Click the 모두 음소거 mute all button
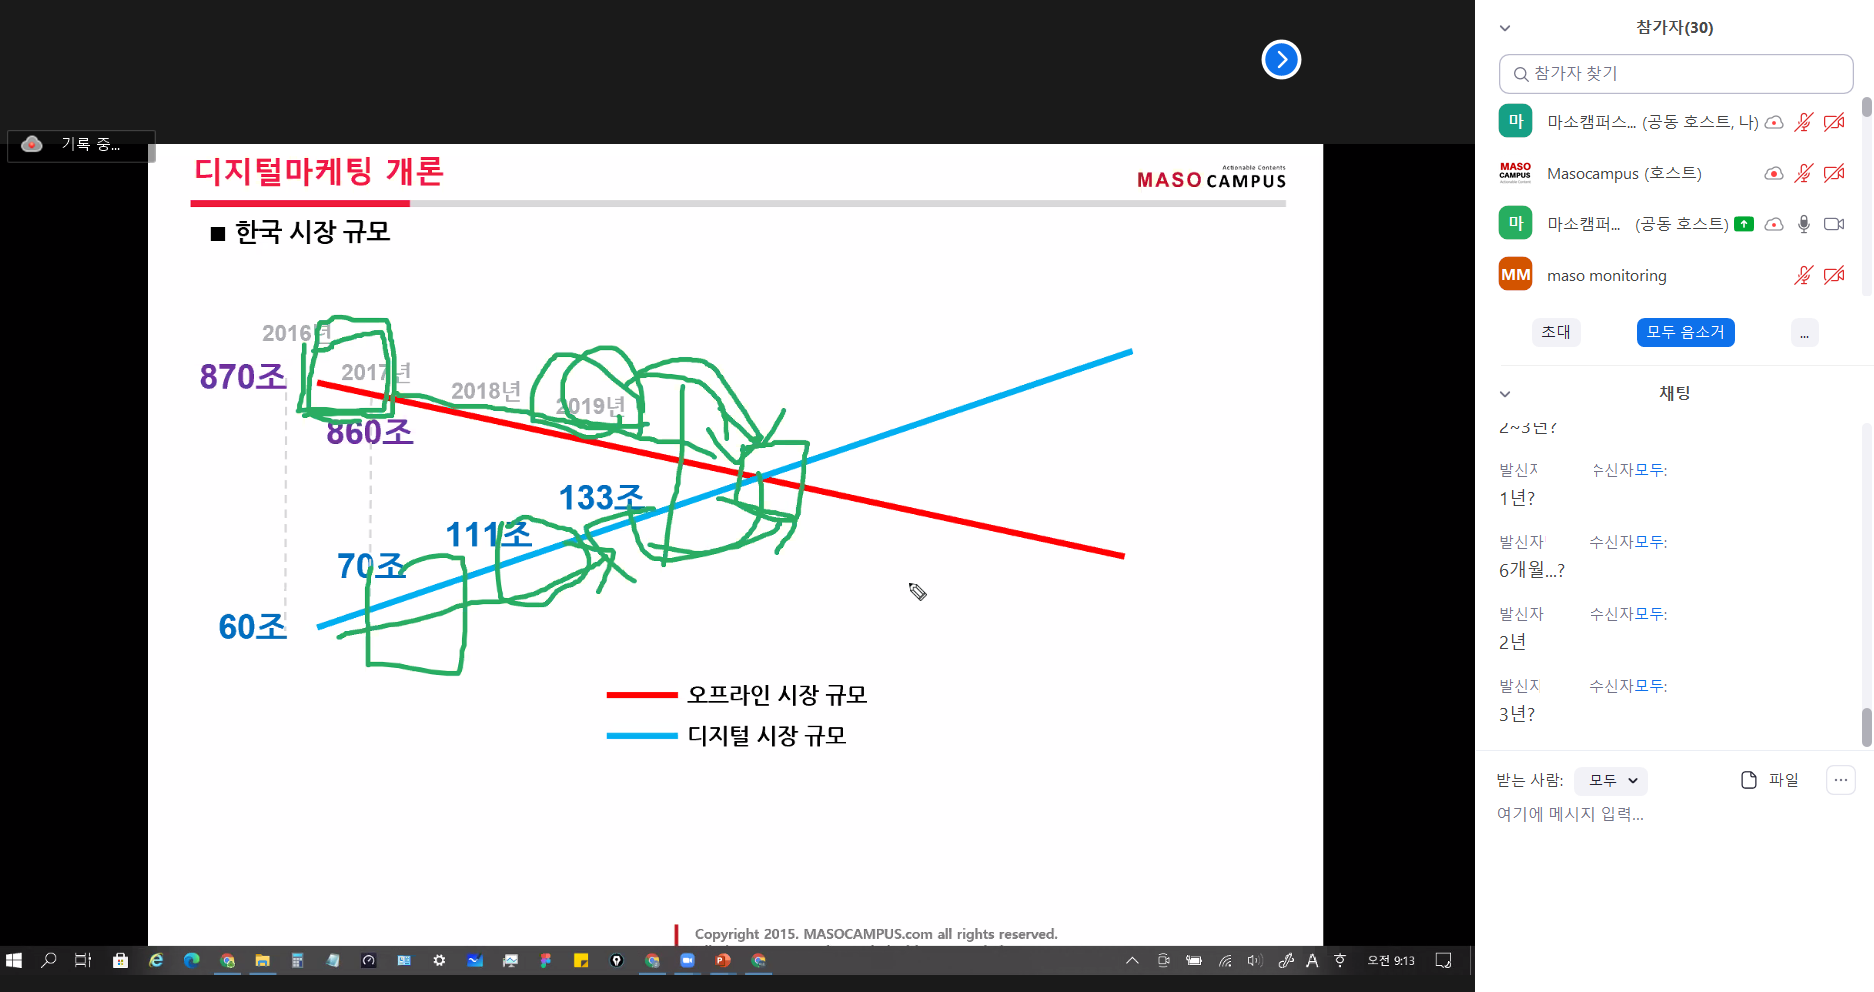 pyautogui.click(x=1685, y=332)
